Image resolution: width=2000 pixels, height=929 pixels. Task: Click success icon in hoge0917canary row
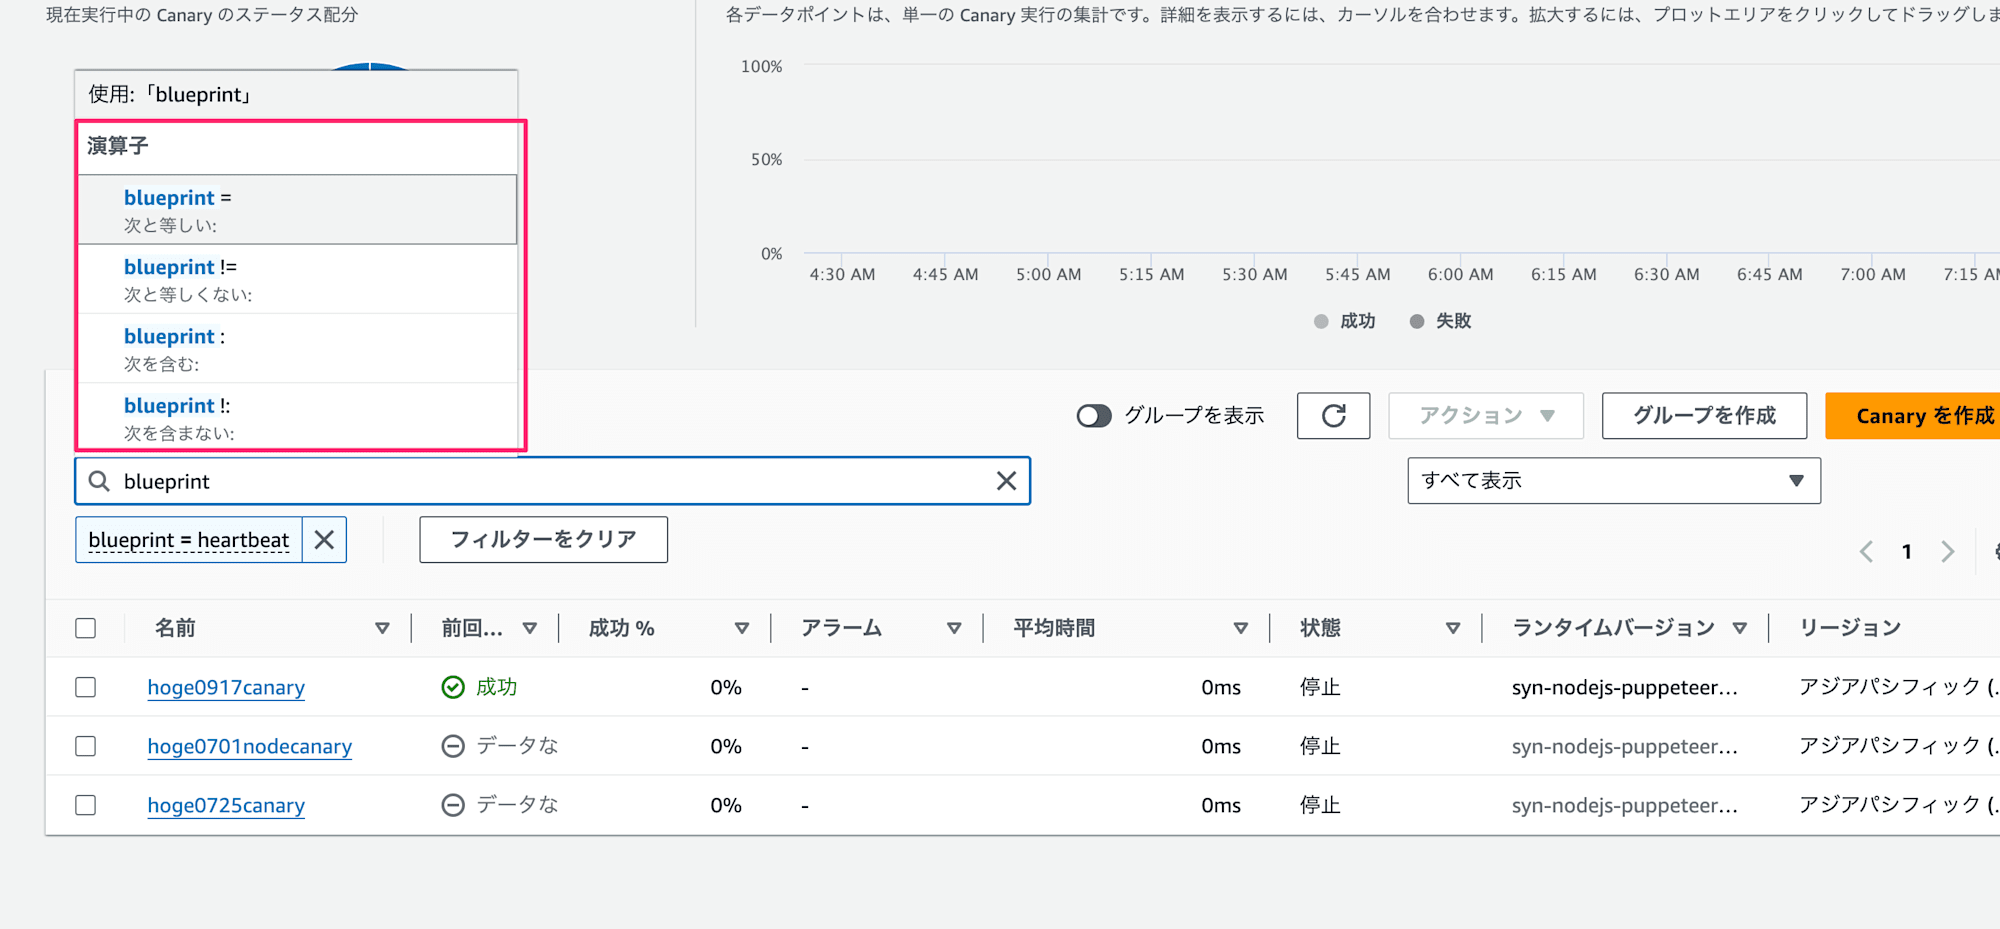(453, 687)
